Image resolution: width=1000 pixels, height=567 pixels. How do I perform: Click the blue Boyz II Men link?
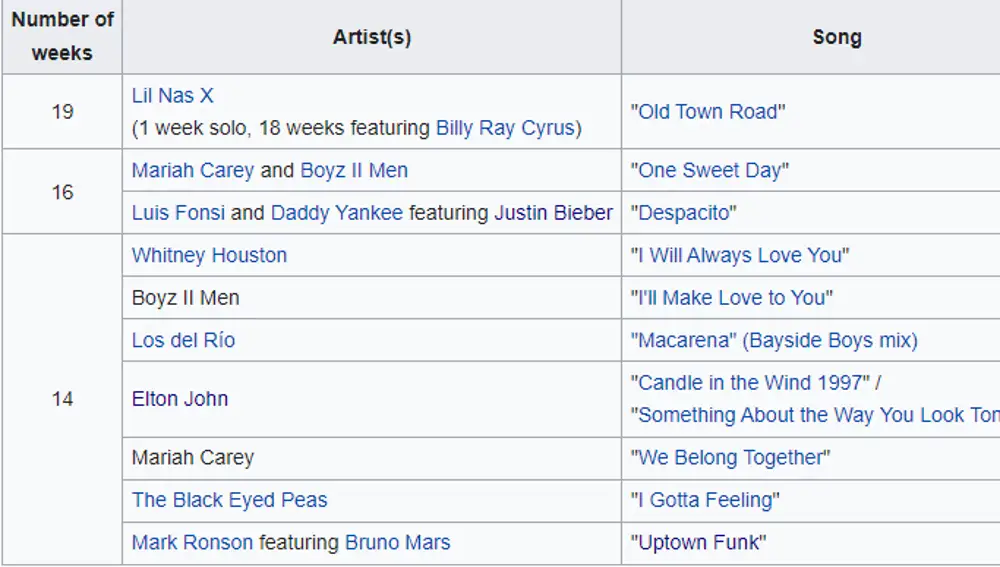pos(354,170)
